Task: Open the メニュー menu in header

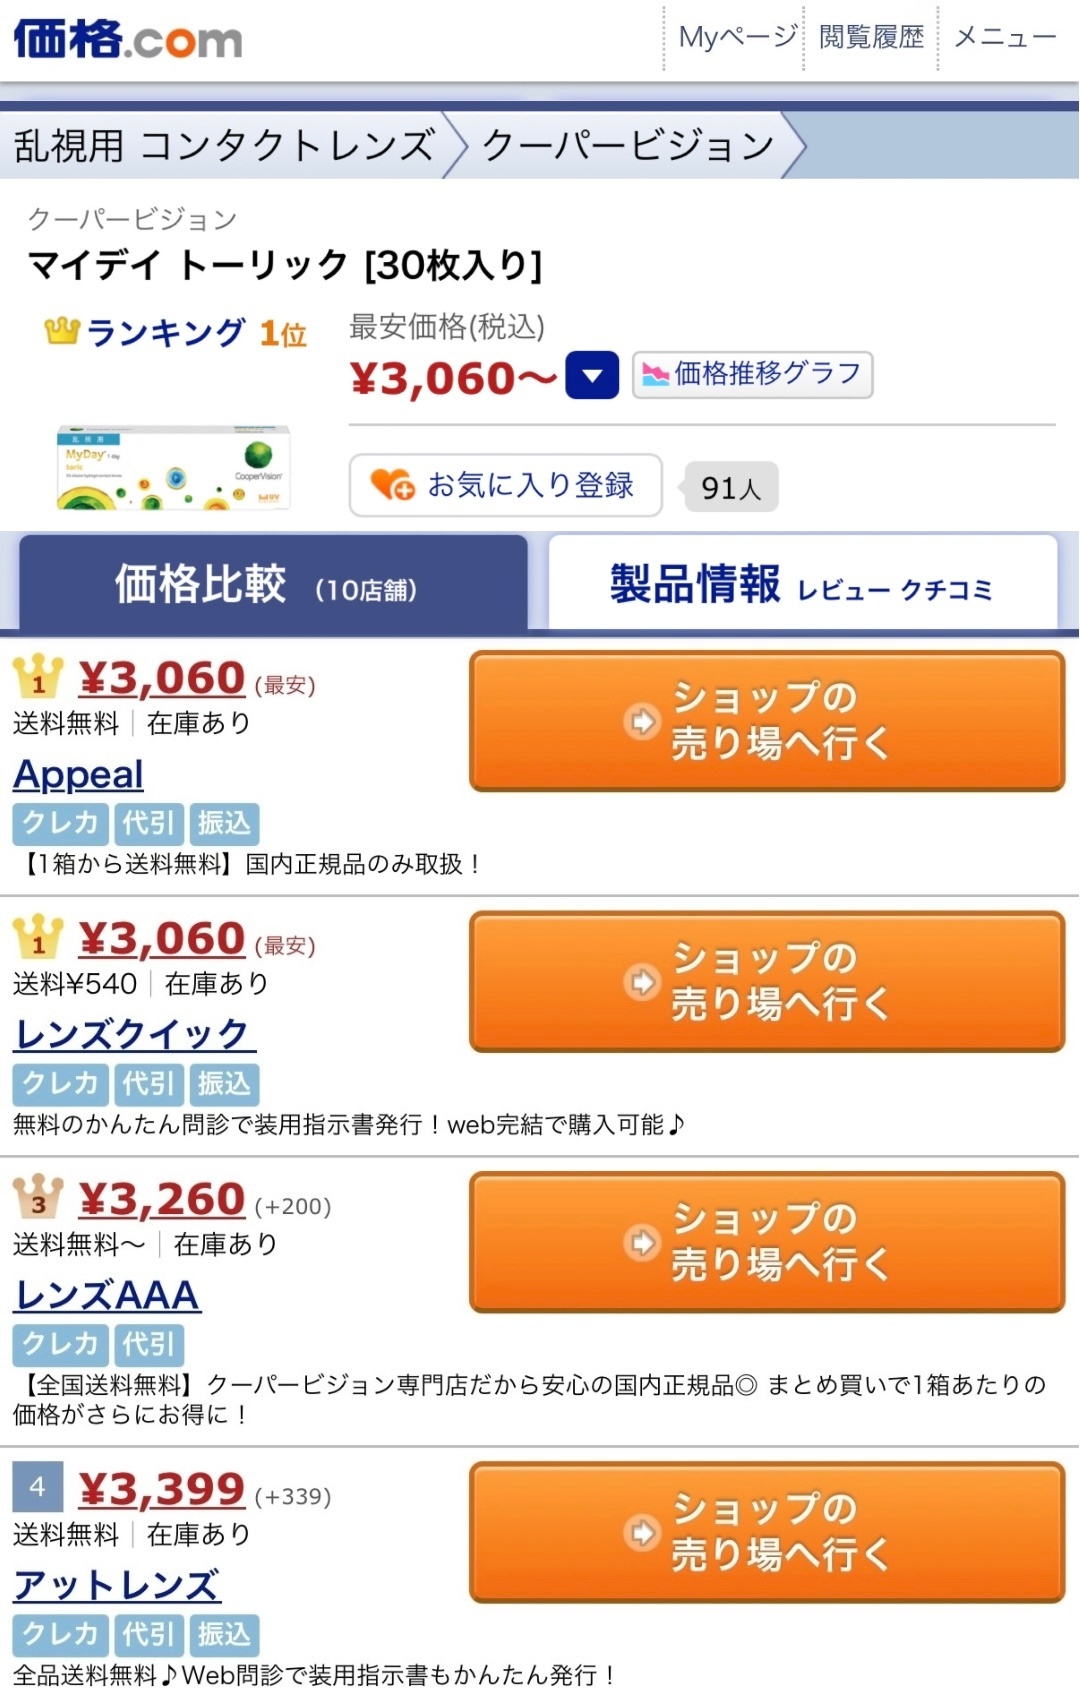Action: pyautogui.click(x=1005, y=37)
